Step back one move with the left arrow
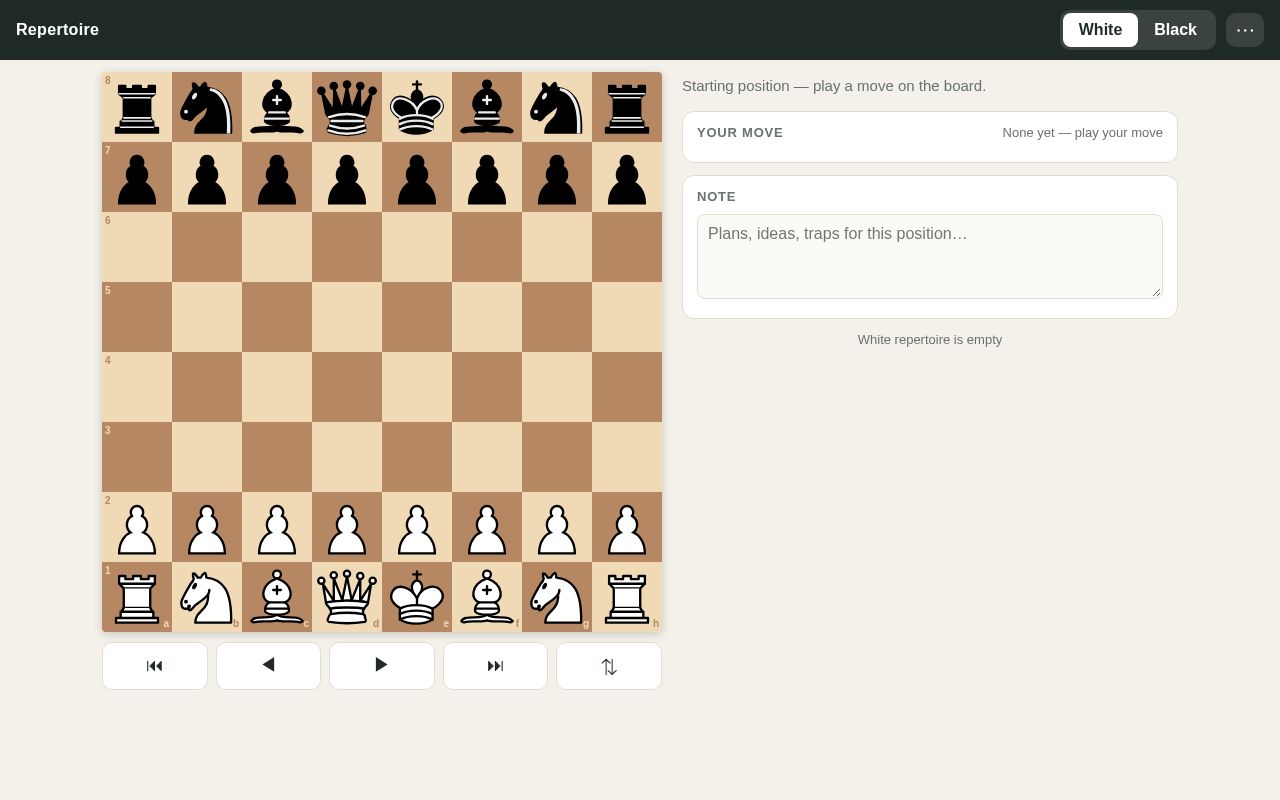The height and width of the screenshot is (800, 1280). 268,666
